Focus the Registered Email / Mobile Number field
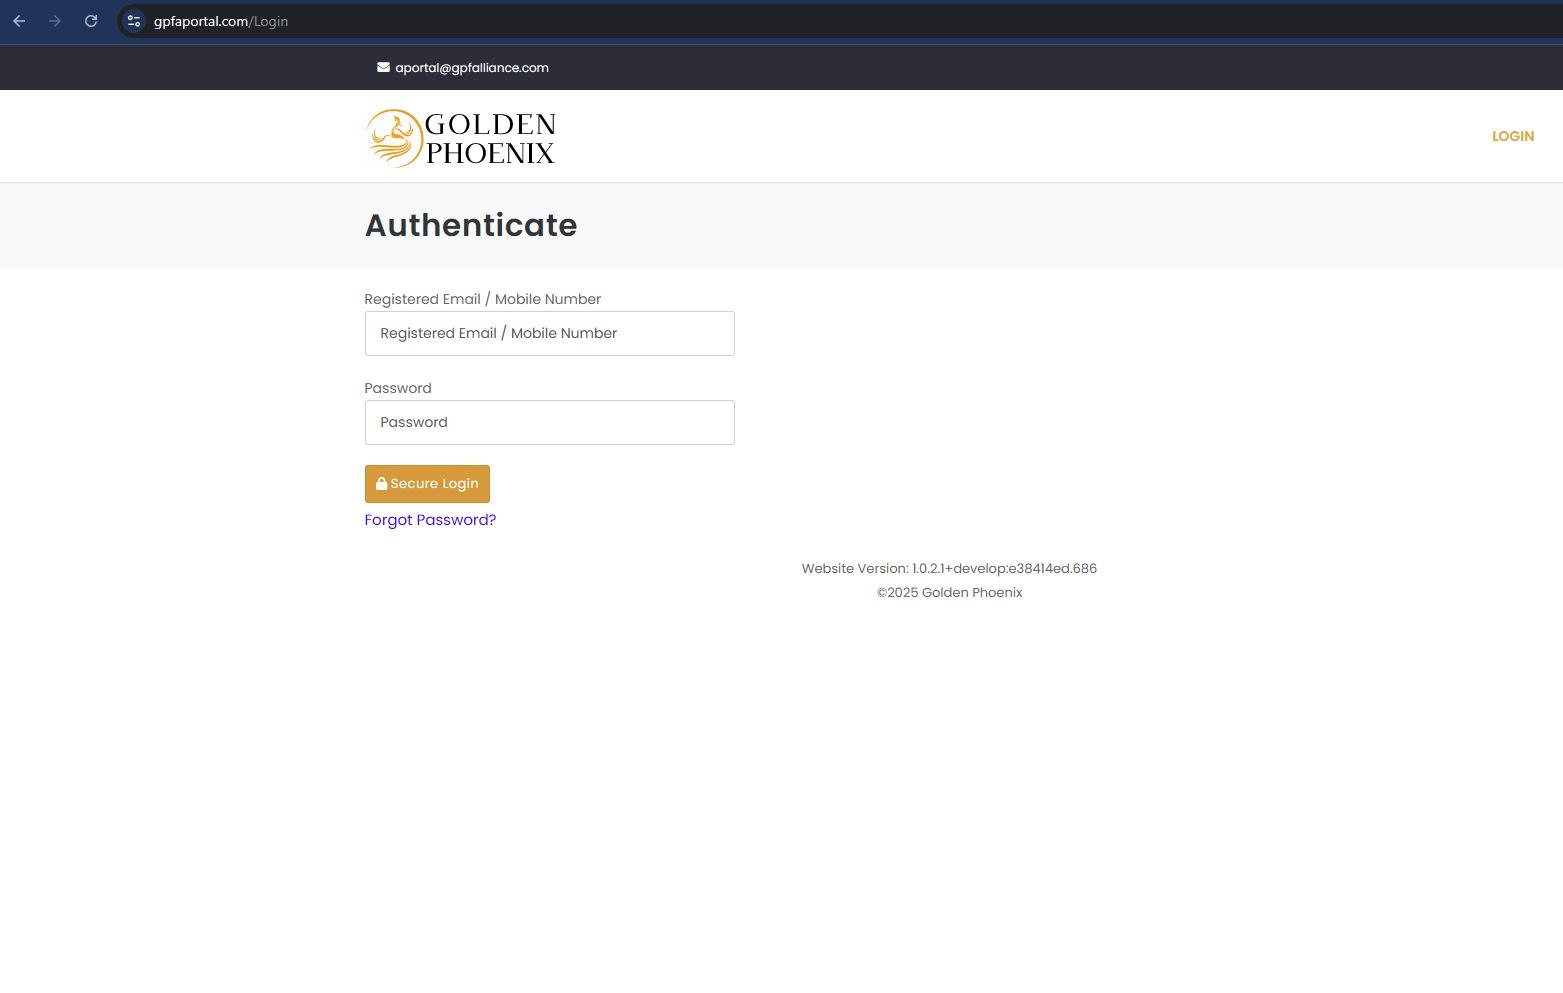This screenshot has height=993, width=1563. (549, 333)
